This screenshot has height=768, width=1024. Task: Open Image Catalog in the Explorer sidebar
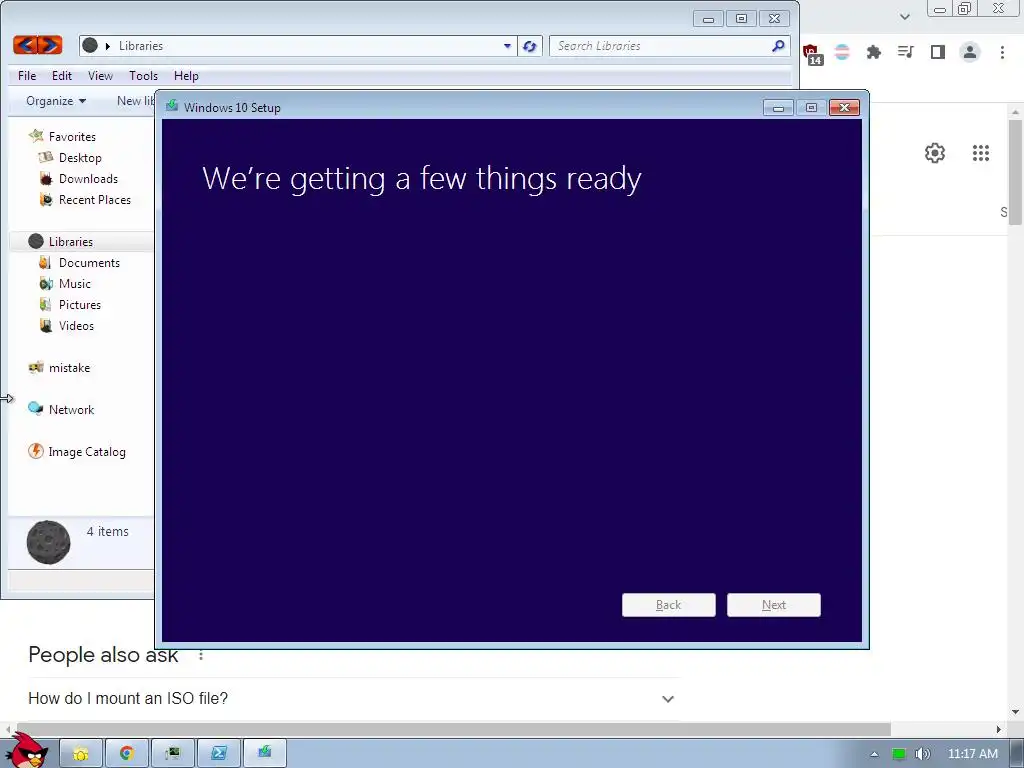click(87, 451)
